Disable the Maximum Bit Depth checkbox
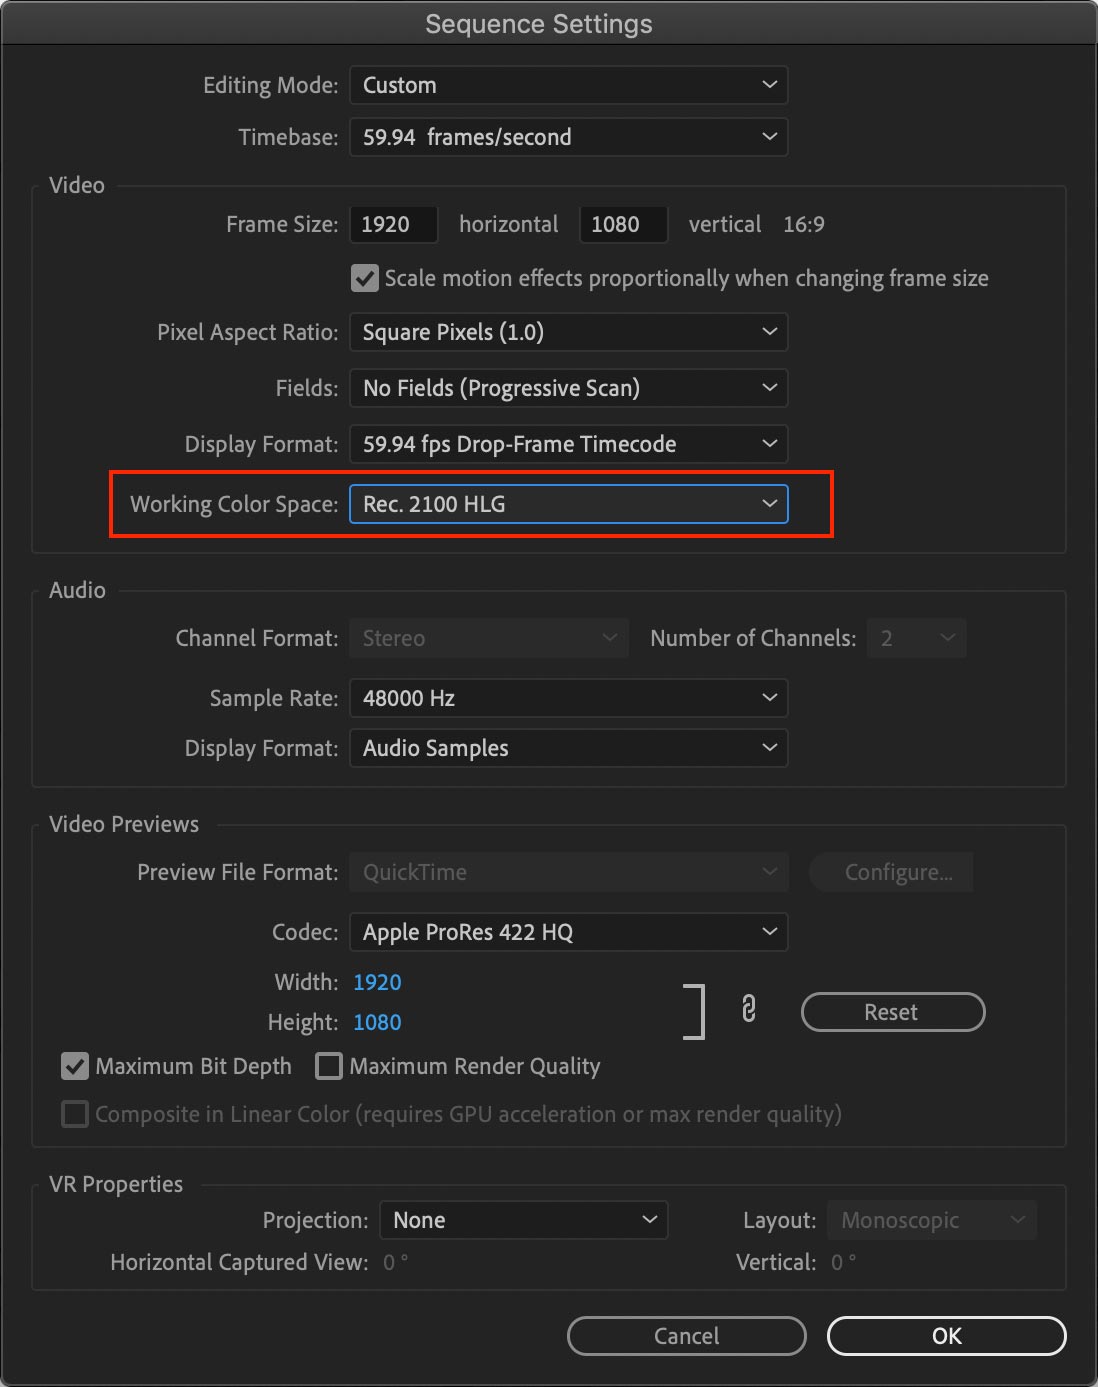This screenshot has width=1098, height=1387. click(75, 1066)
